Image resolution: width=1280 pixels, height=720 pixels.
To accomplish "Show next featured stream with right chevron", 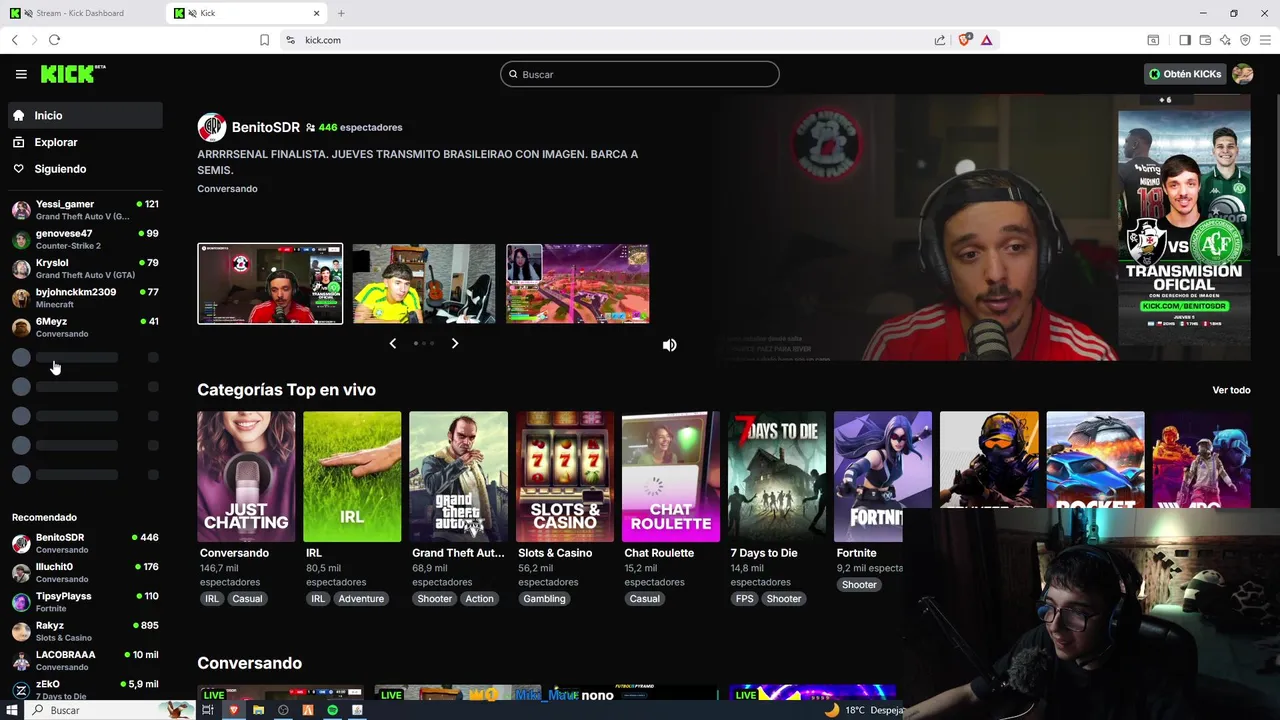I will [x=455, y=343].
